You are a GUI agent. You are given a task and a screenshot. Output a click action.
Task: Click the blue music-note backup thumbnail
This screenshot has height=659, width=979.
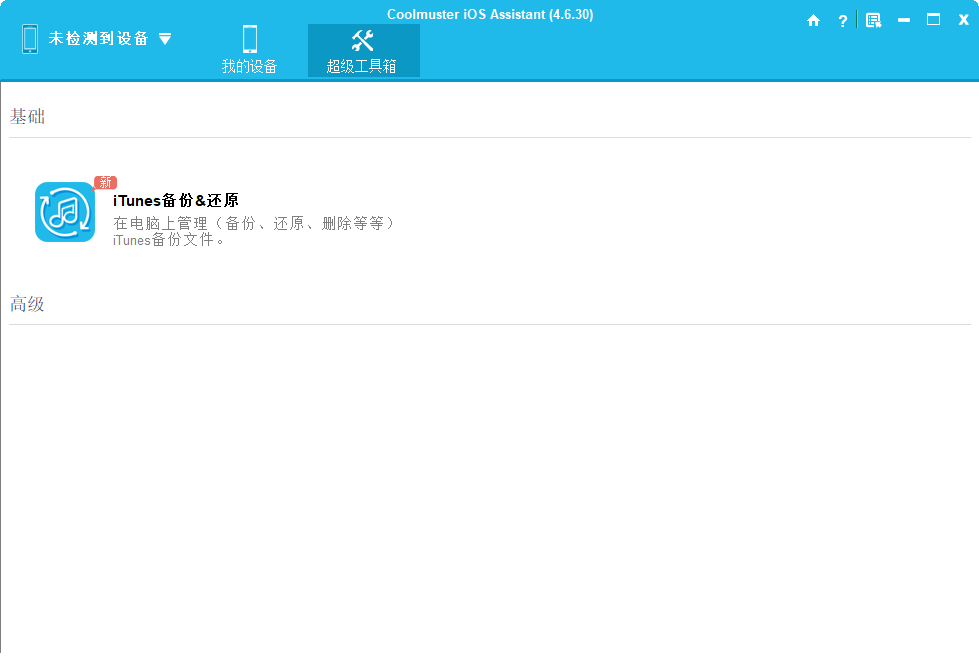(64, 211)
